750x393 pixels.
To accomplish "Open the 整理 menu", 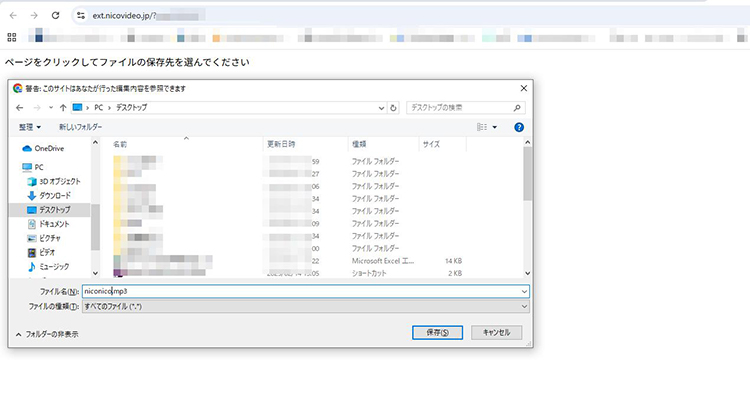I will pos(30,127).
